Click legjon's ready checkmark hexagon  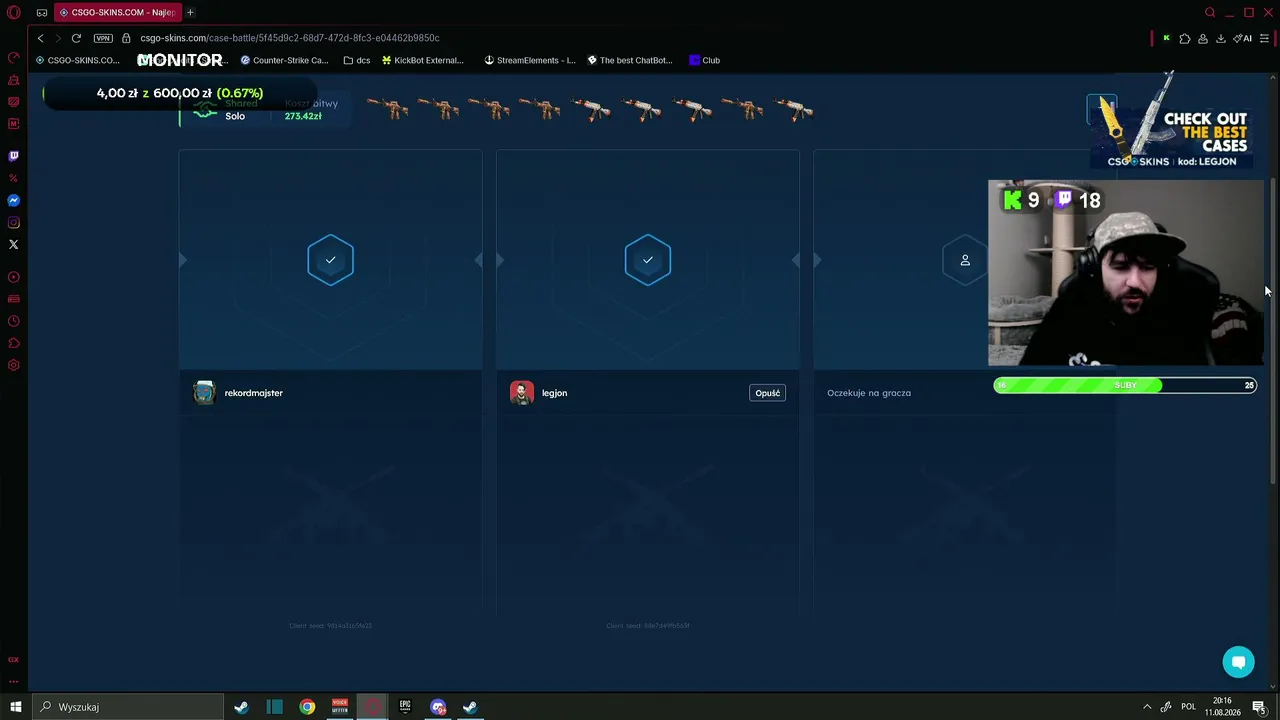(648, 260)
